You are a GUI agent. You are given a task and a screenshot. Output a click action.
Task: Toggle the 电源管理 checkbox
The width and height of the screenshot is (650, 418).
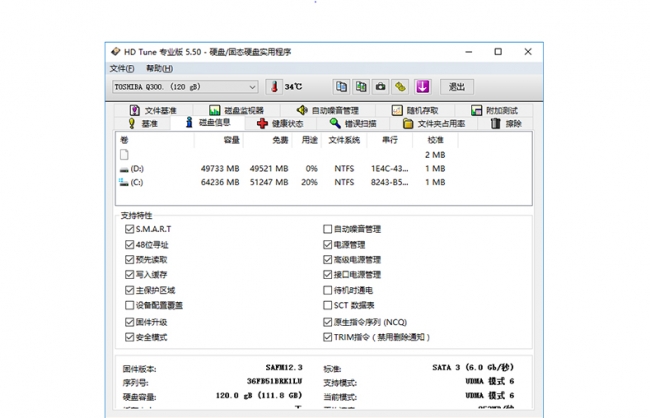327,245
